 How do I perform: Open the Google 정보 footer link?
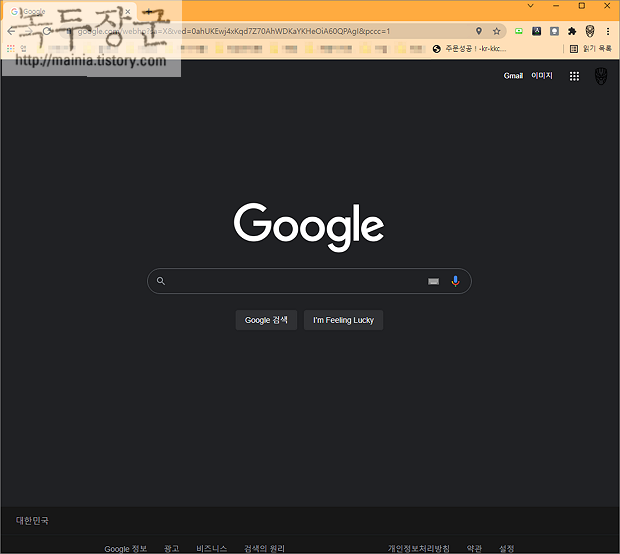pos(126,548)
